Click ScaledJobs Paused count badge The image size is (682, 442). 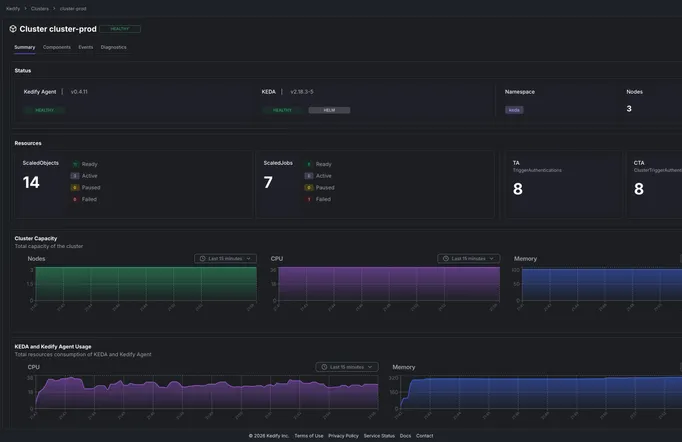point(309,188)
